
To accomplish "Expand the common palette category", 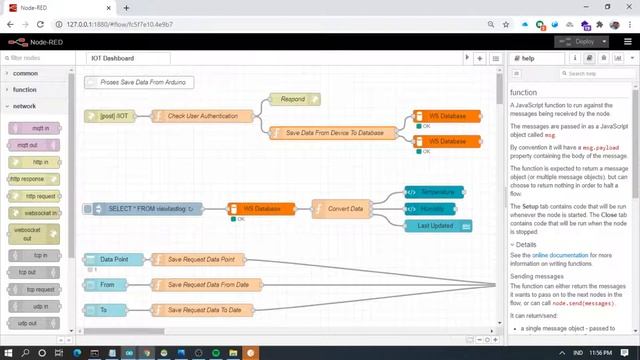I will tap(35, 73).
